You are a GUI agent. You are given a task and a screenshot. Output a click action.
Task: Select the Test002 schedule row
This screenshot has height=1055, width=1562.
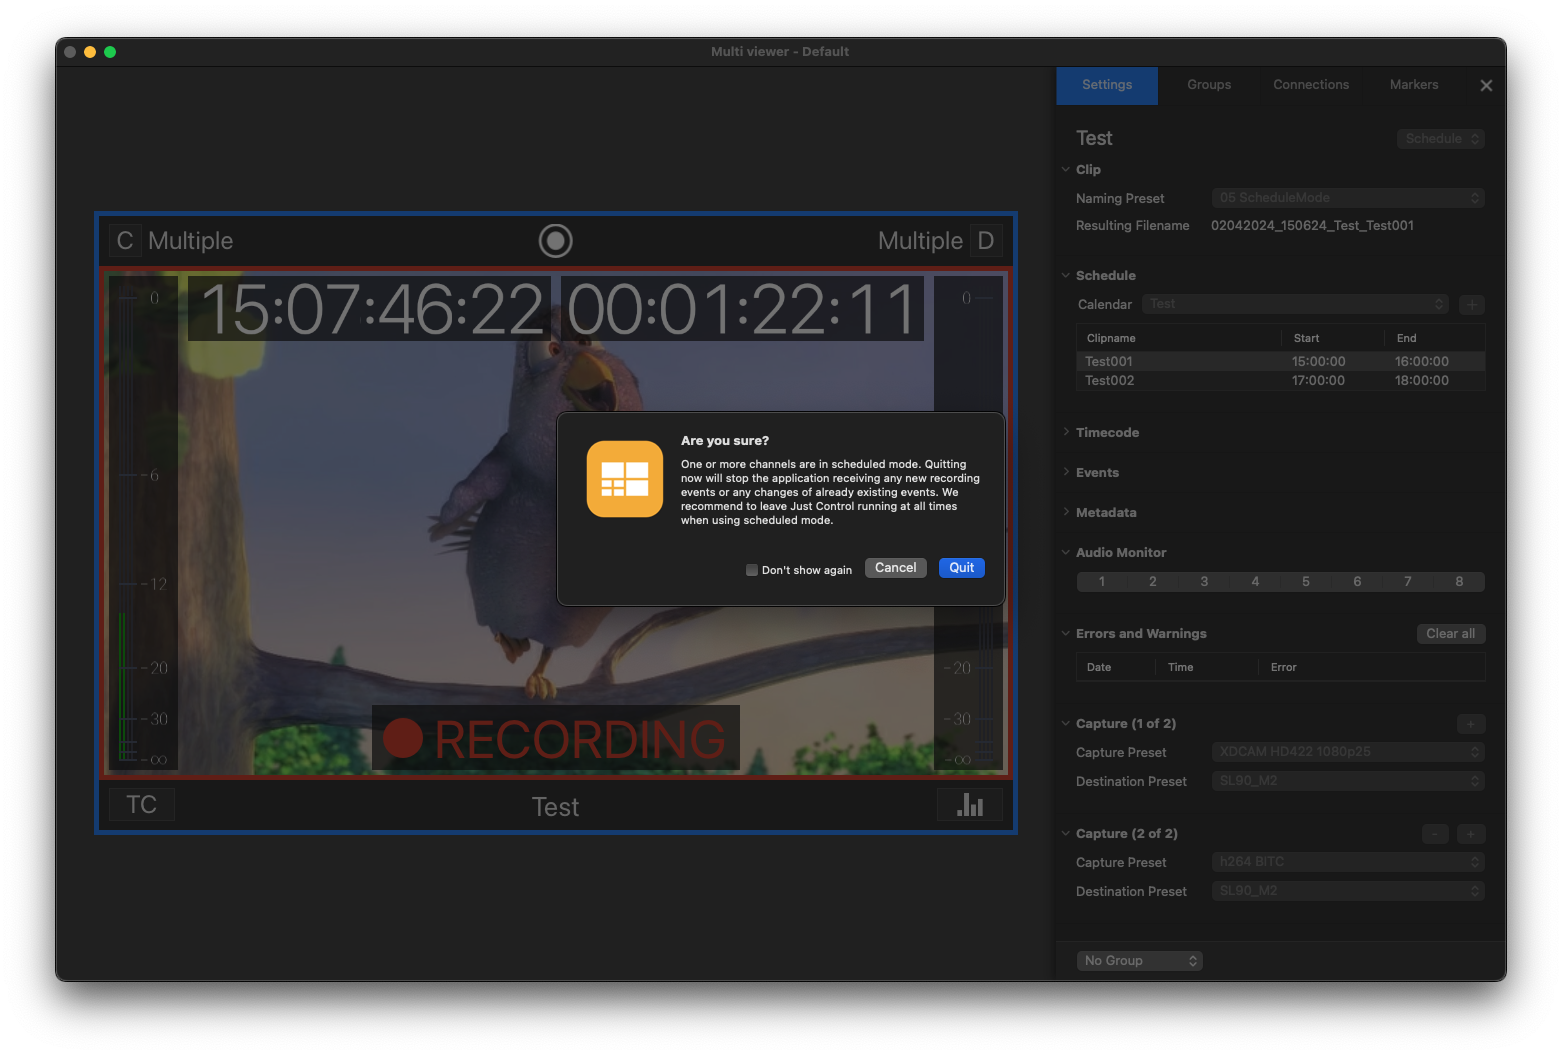1281,381
